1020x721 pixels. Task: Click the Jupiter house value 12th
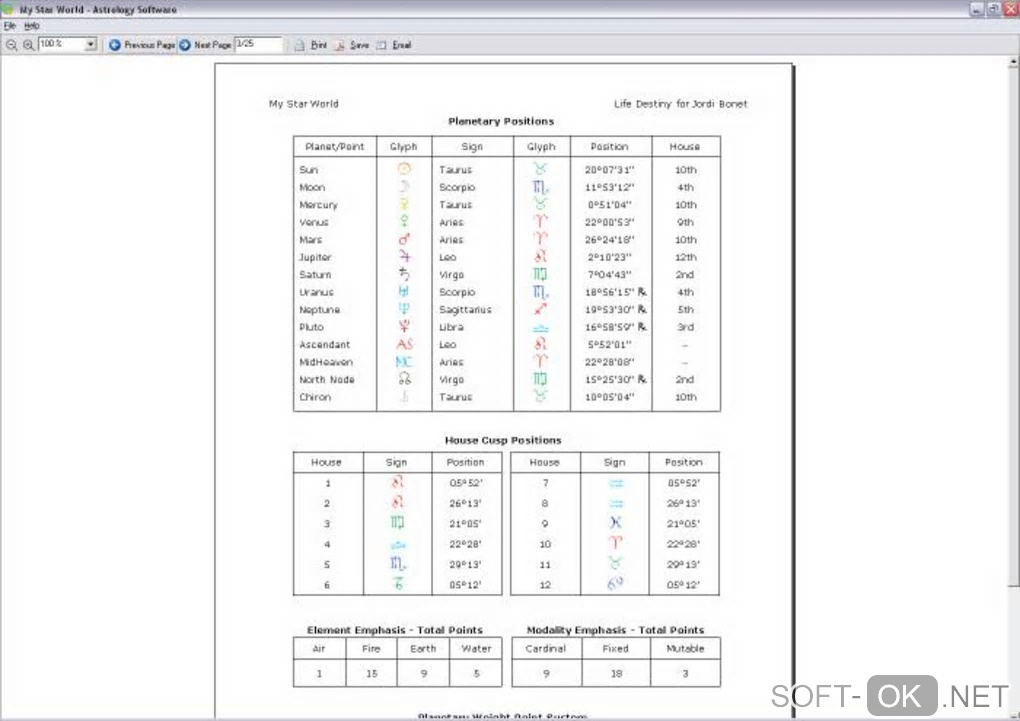coord(686,257)
